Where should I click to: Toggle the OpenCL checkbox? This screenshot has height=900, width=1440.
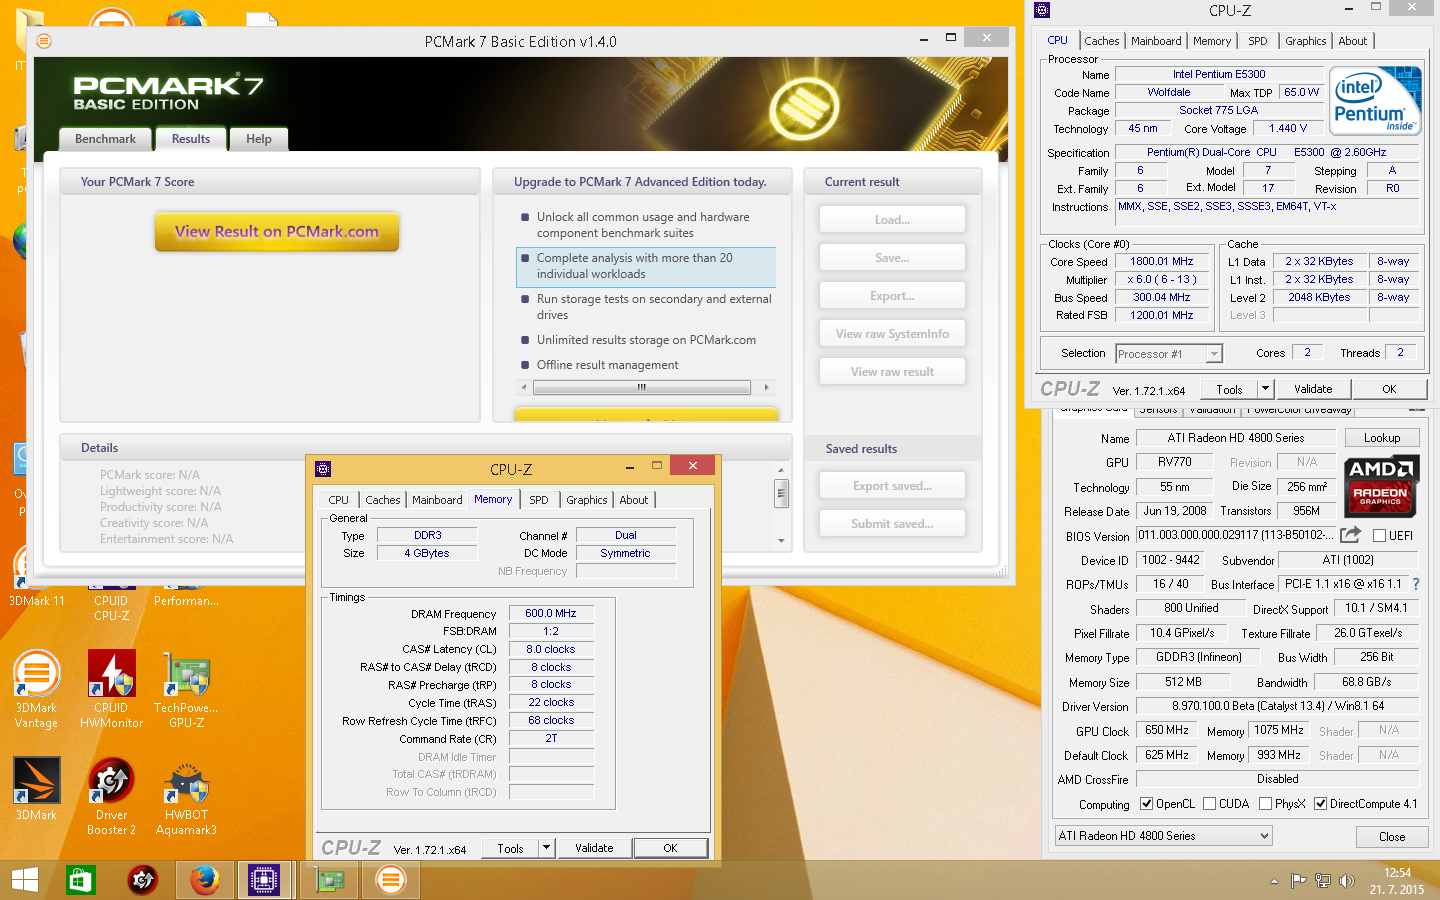tap(1146, 804)
